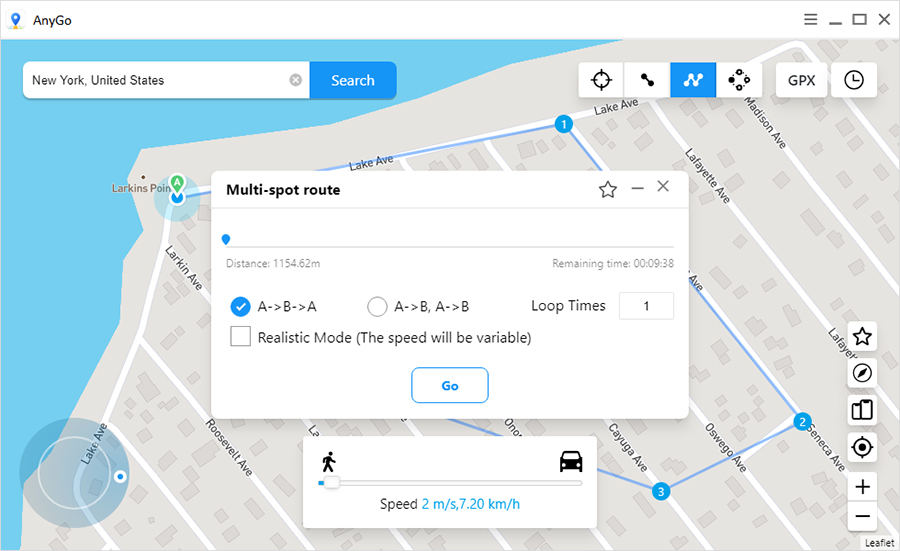
Task: Zoom in the map with plus button
Action: click(862, 487)
